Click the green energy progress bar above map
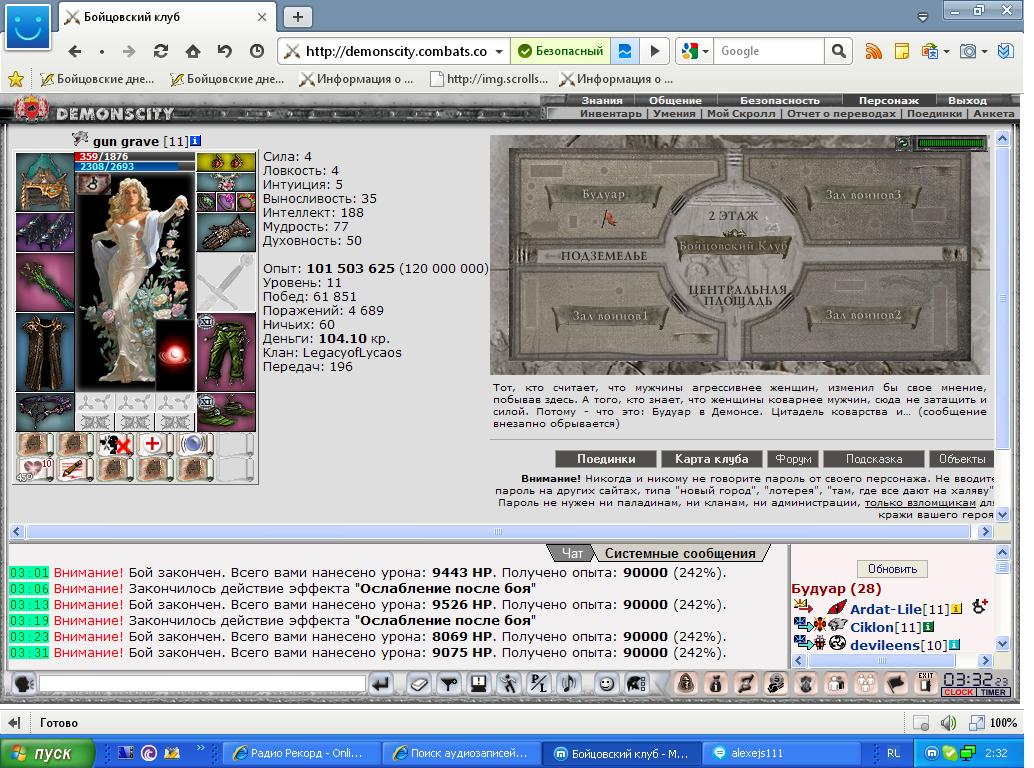The height and width of the screenshot is (768, 1034). pos(950,143)
